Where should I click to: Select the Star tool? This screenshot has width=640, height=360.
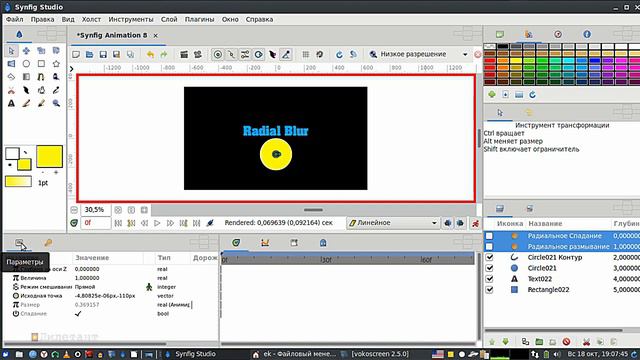[x=56, y=64]
